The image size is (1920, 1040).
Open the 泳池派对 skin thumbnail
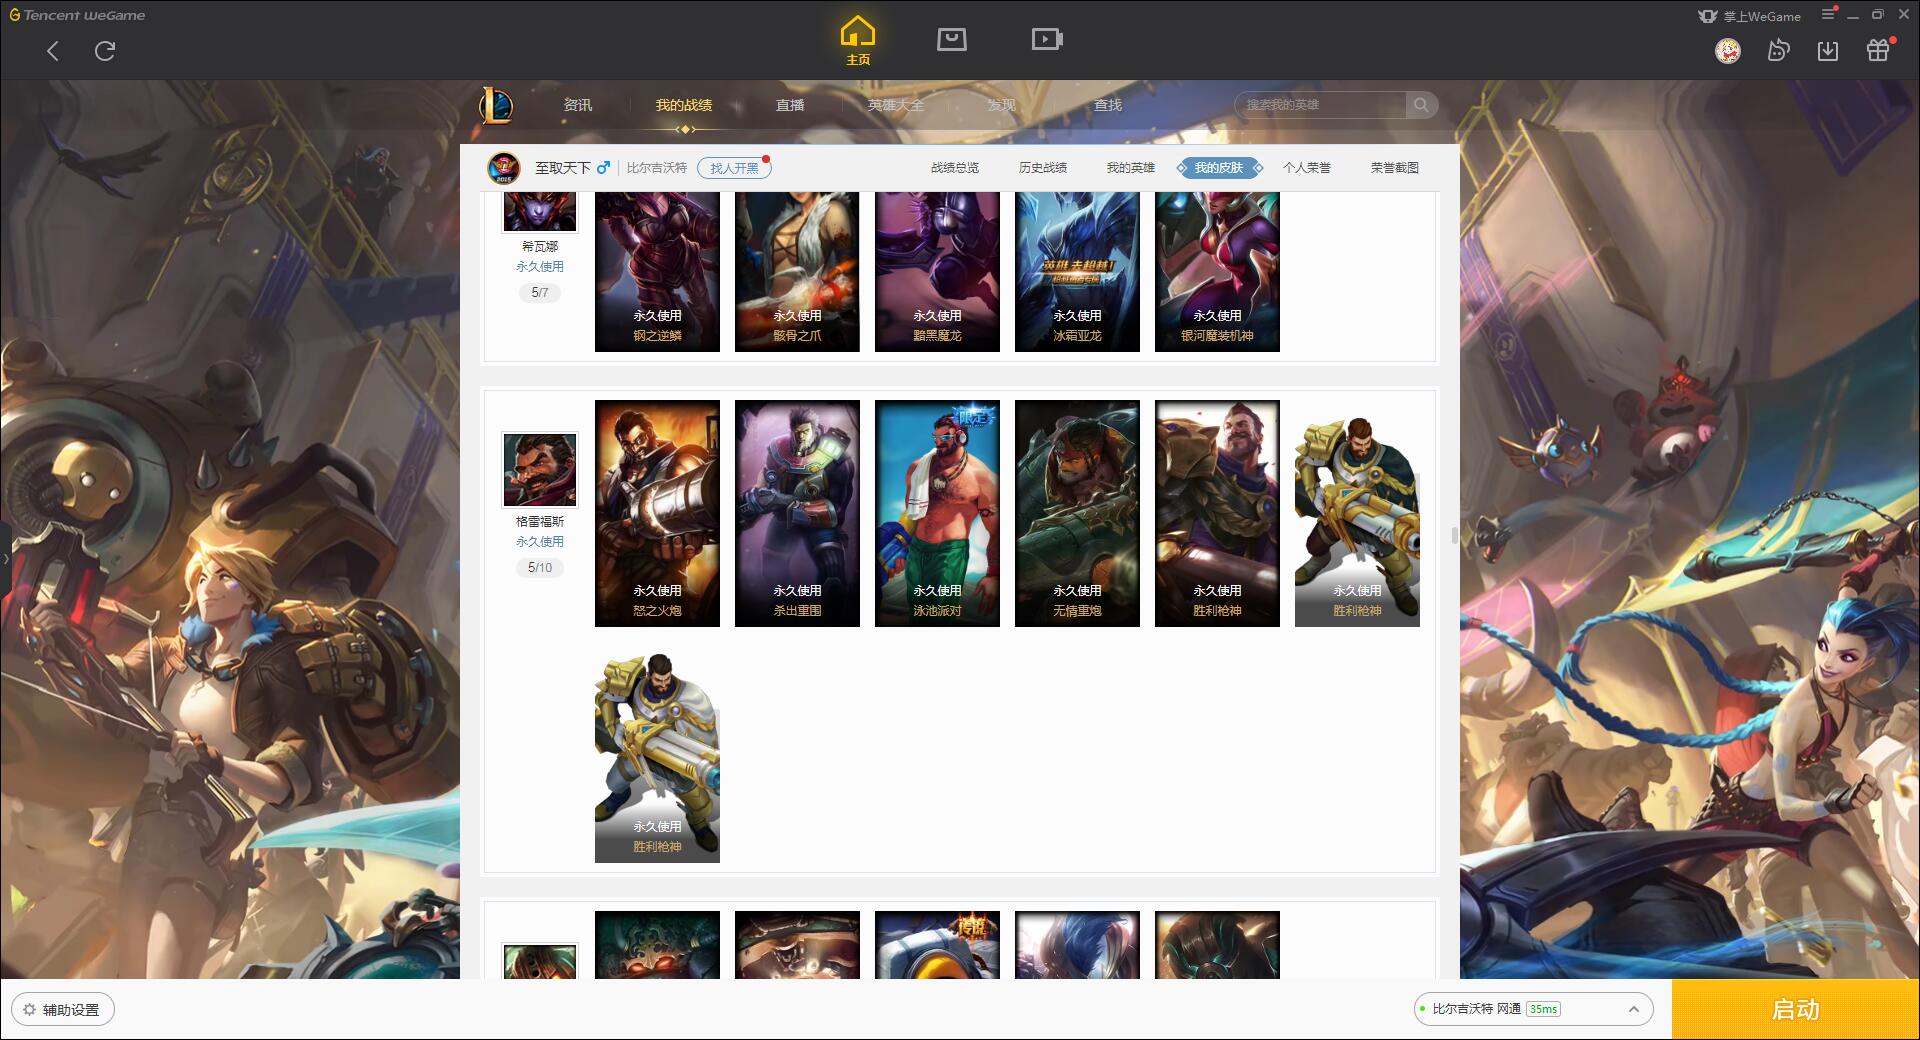pos(937,514)
